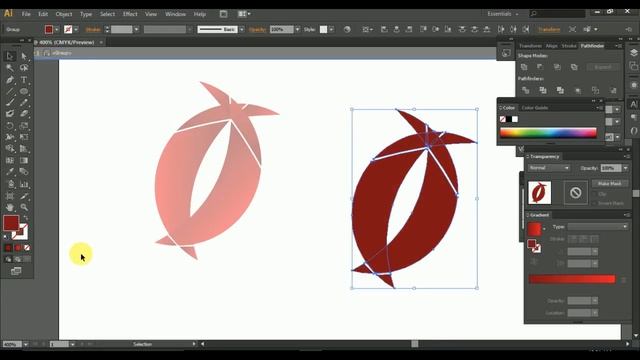
Task: Select the Rotate tool
Action: point(10,126)
